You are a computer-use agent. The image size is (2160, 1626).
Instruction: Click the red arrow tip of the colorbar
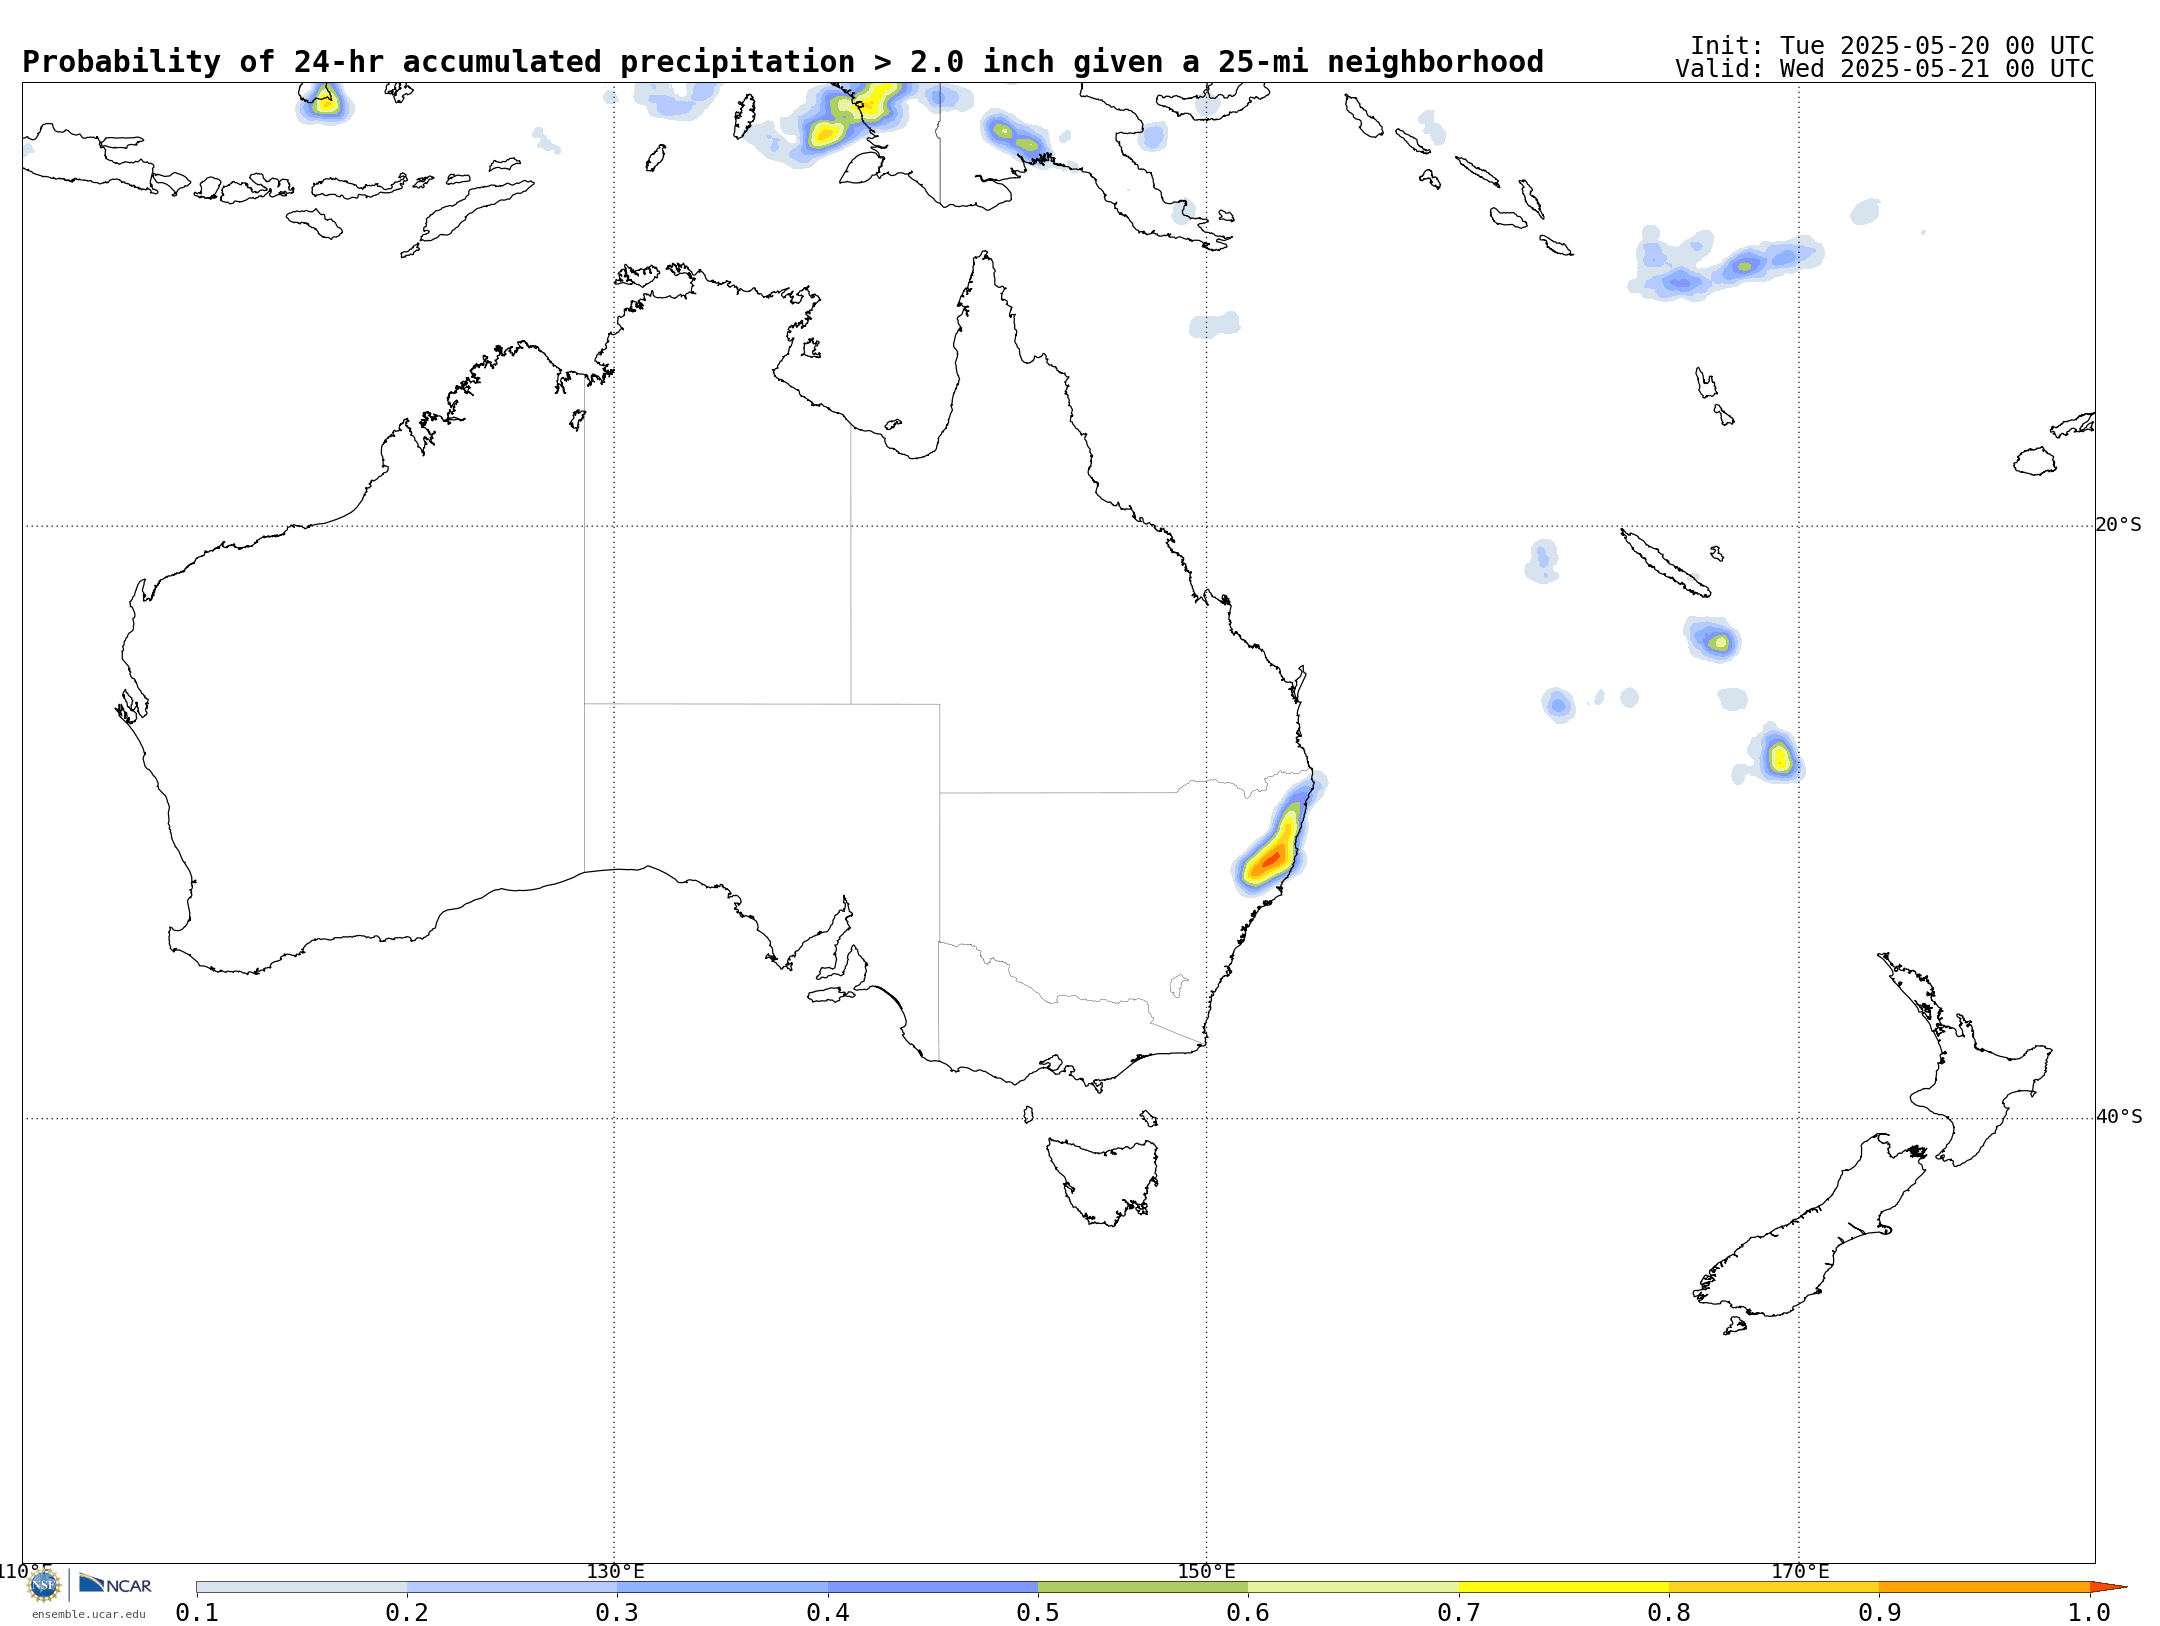(2107, 1587)
